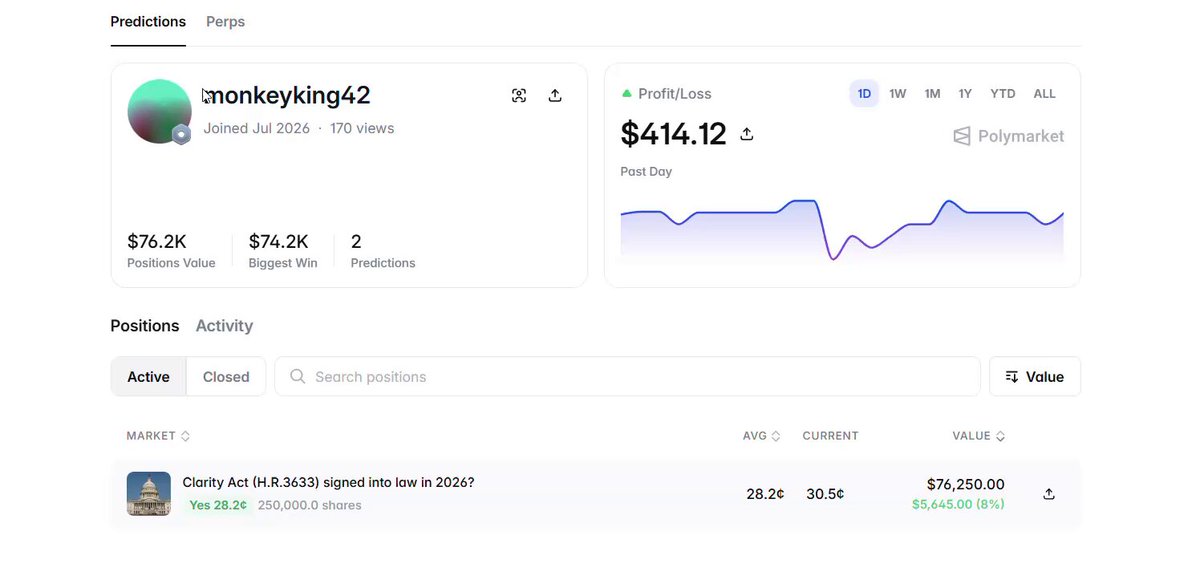The width and height of the screenshot is (1200, 584).
Task: Open the Value sort dropdown
Action: 1035,377
